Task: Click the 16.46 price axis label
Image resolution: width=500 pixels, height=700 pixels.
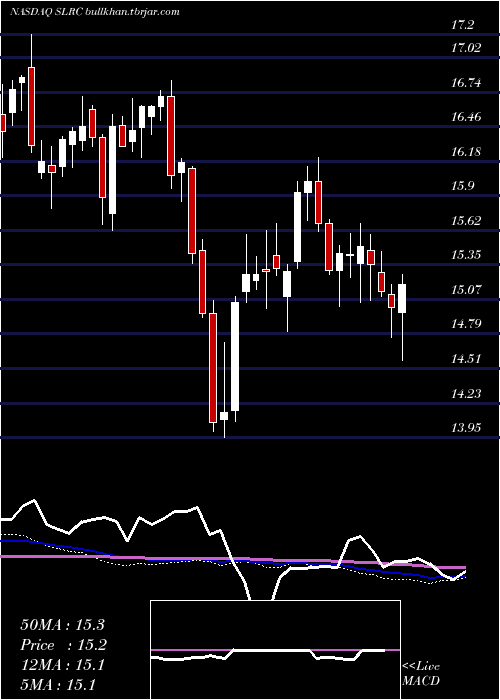Action: [x=466, y=117]
